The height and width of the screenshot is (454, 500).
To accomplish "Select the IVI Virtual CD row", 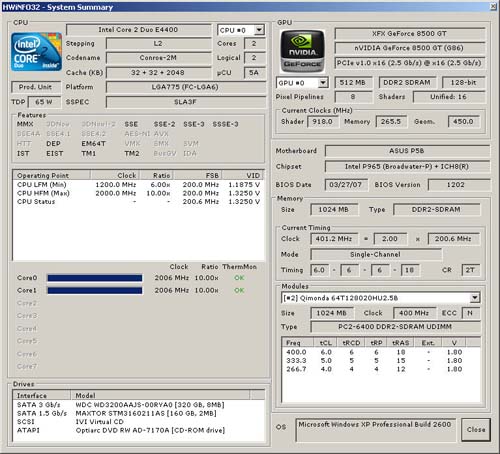I will 138,422.
